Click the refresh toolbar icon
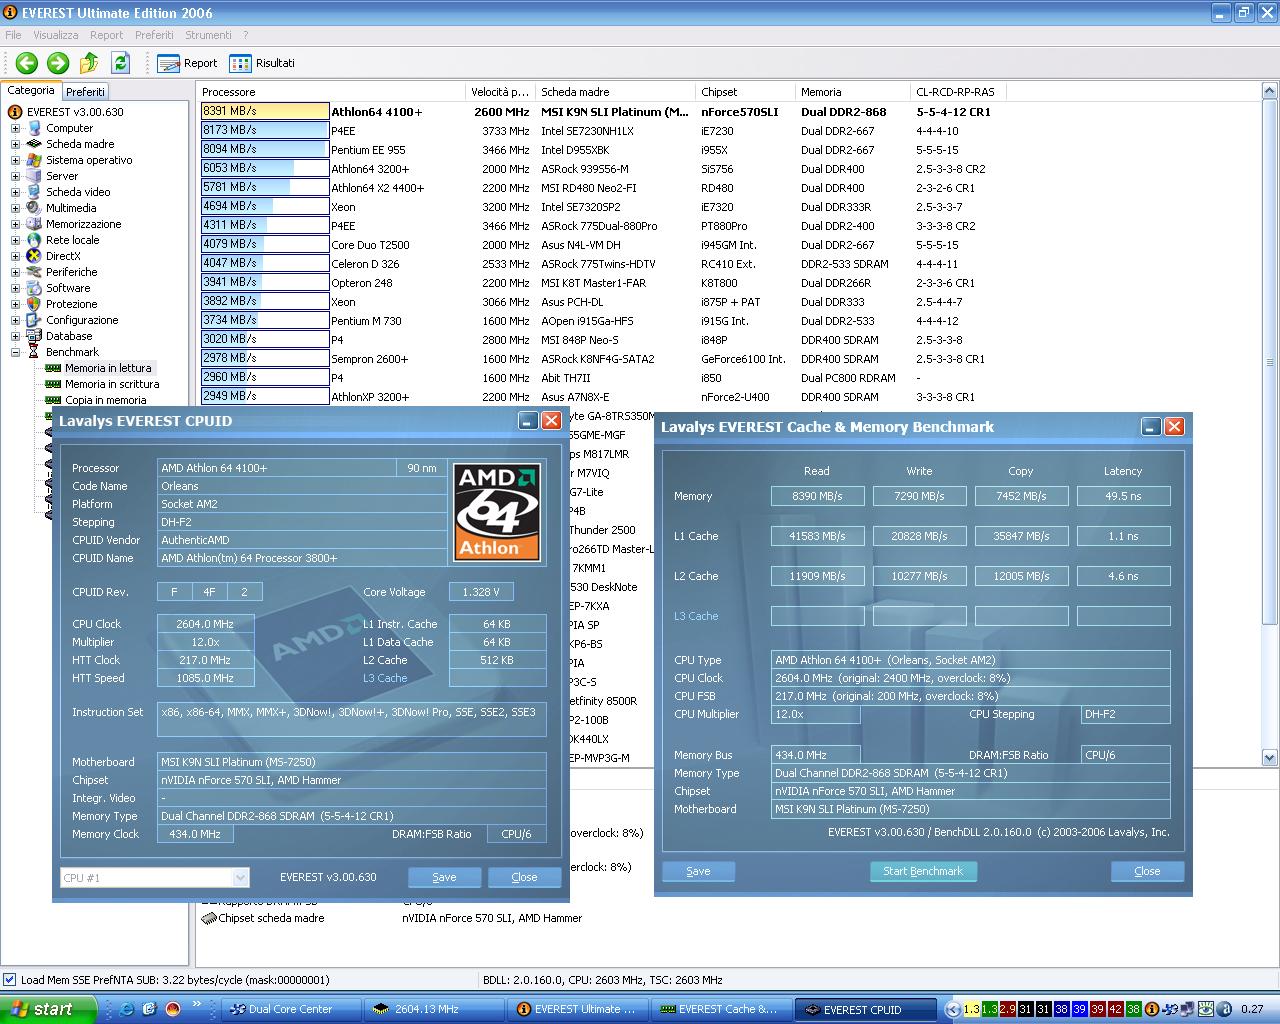Viewport: 1280px width, 1024px height. pos(121,63)
